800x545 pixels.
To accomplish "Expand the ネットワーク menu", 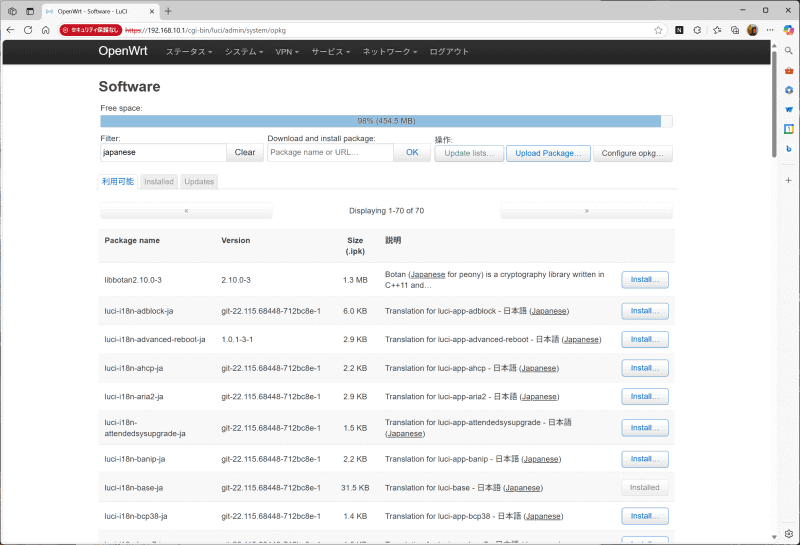I will pyautogui.click(x=389, y=52).
